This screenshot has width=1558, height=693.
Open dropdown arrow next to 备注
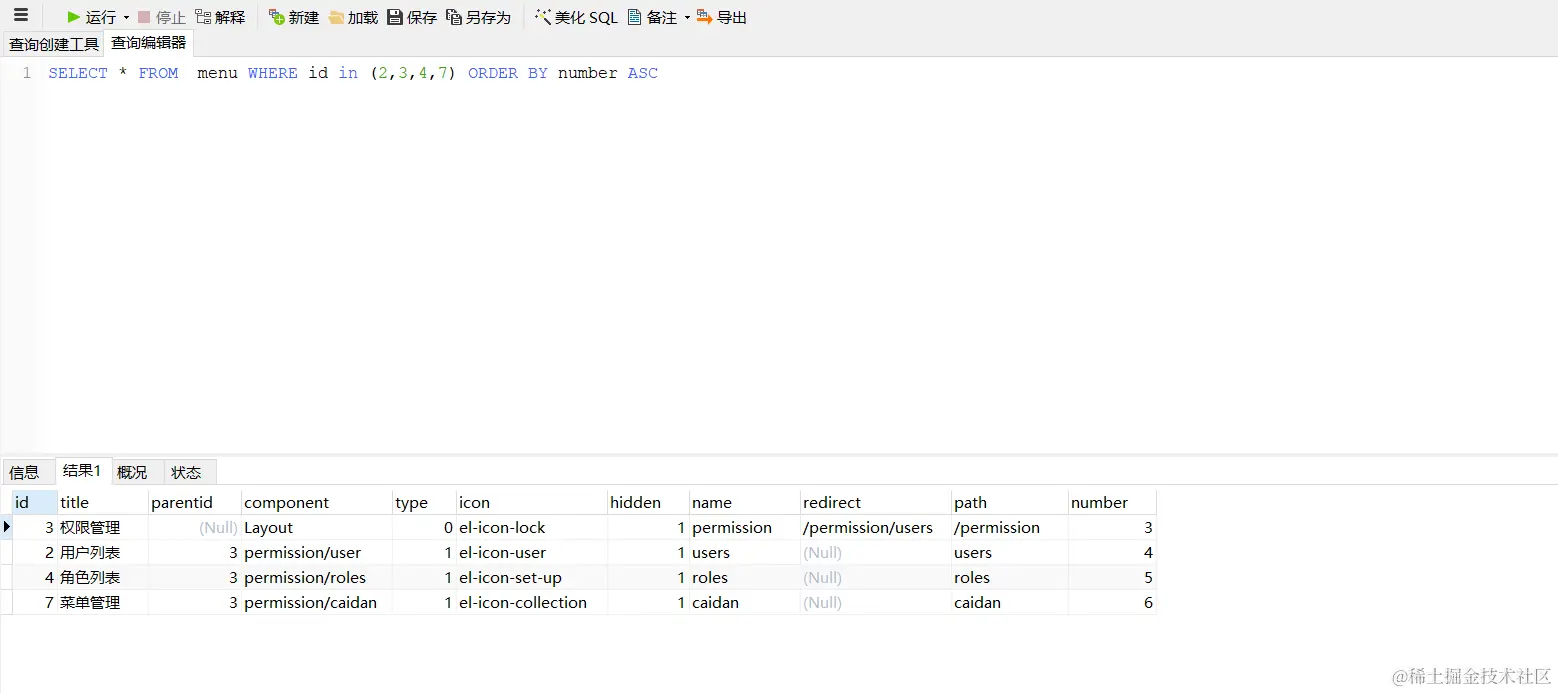pyautogui.click(x=687, y=17)
